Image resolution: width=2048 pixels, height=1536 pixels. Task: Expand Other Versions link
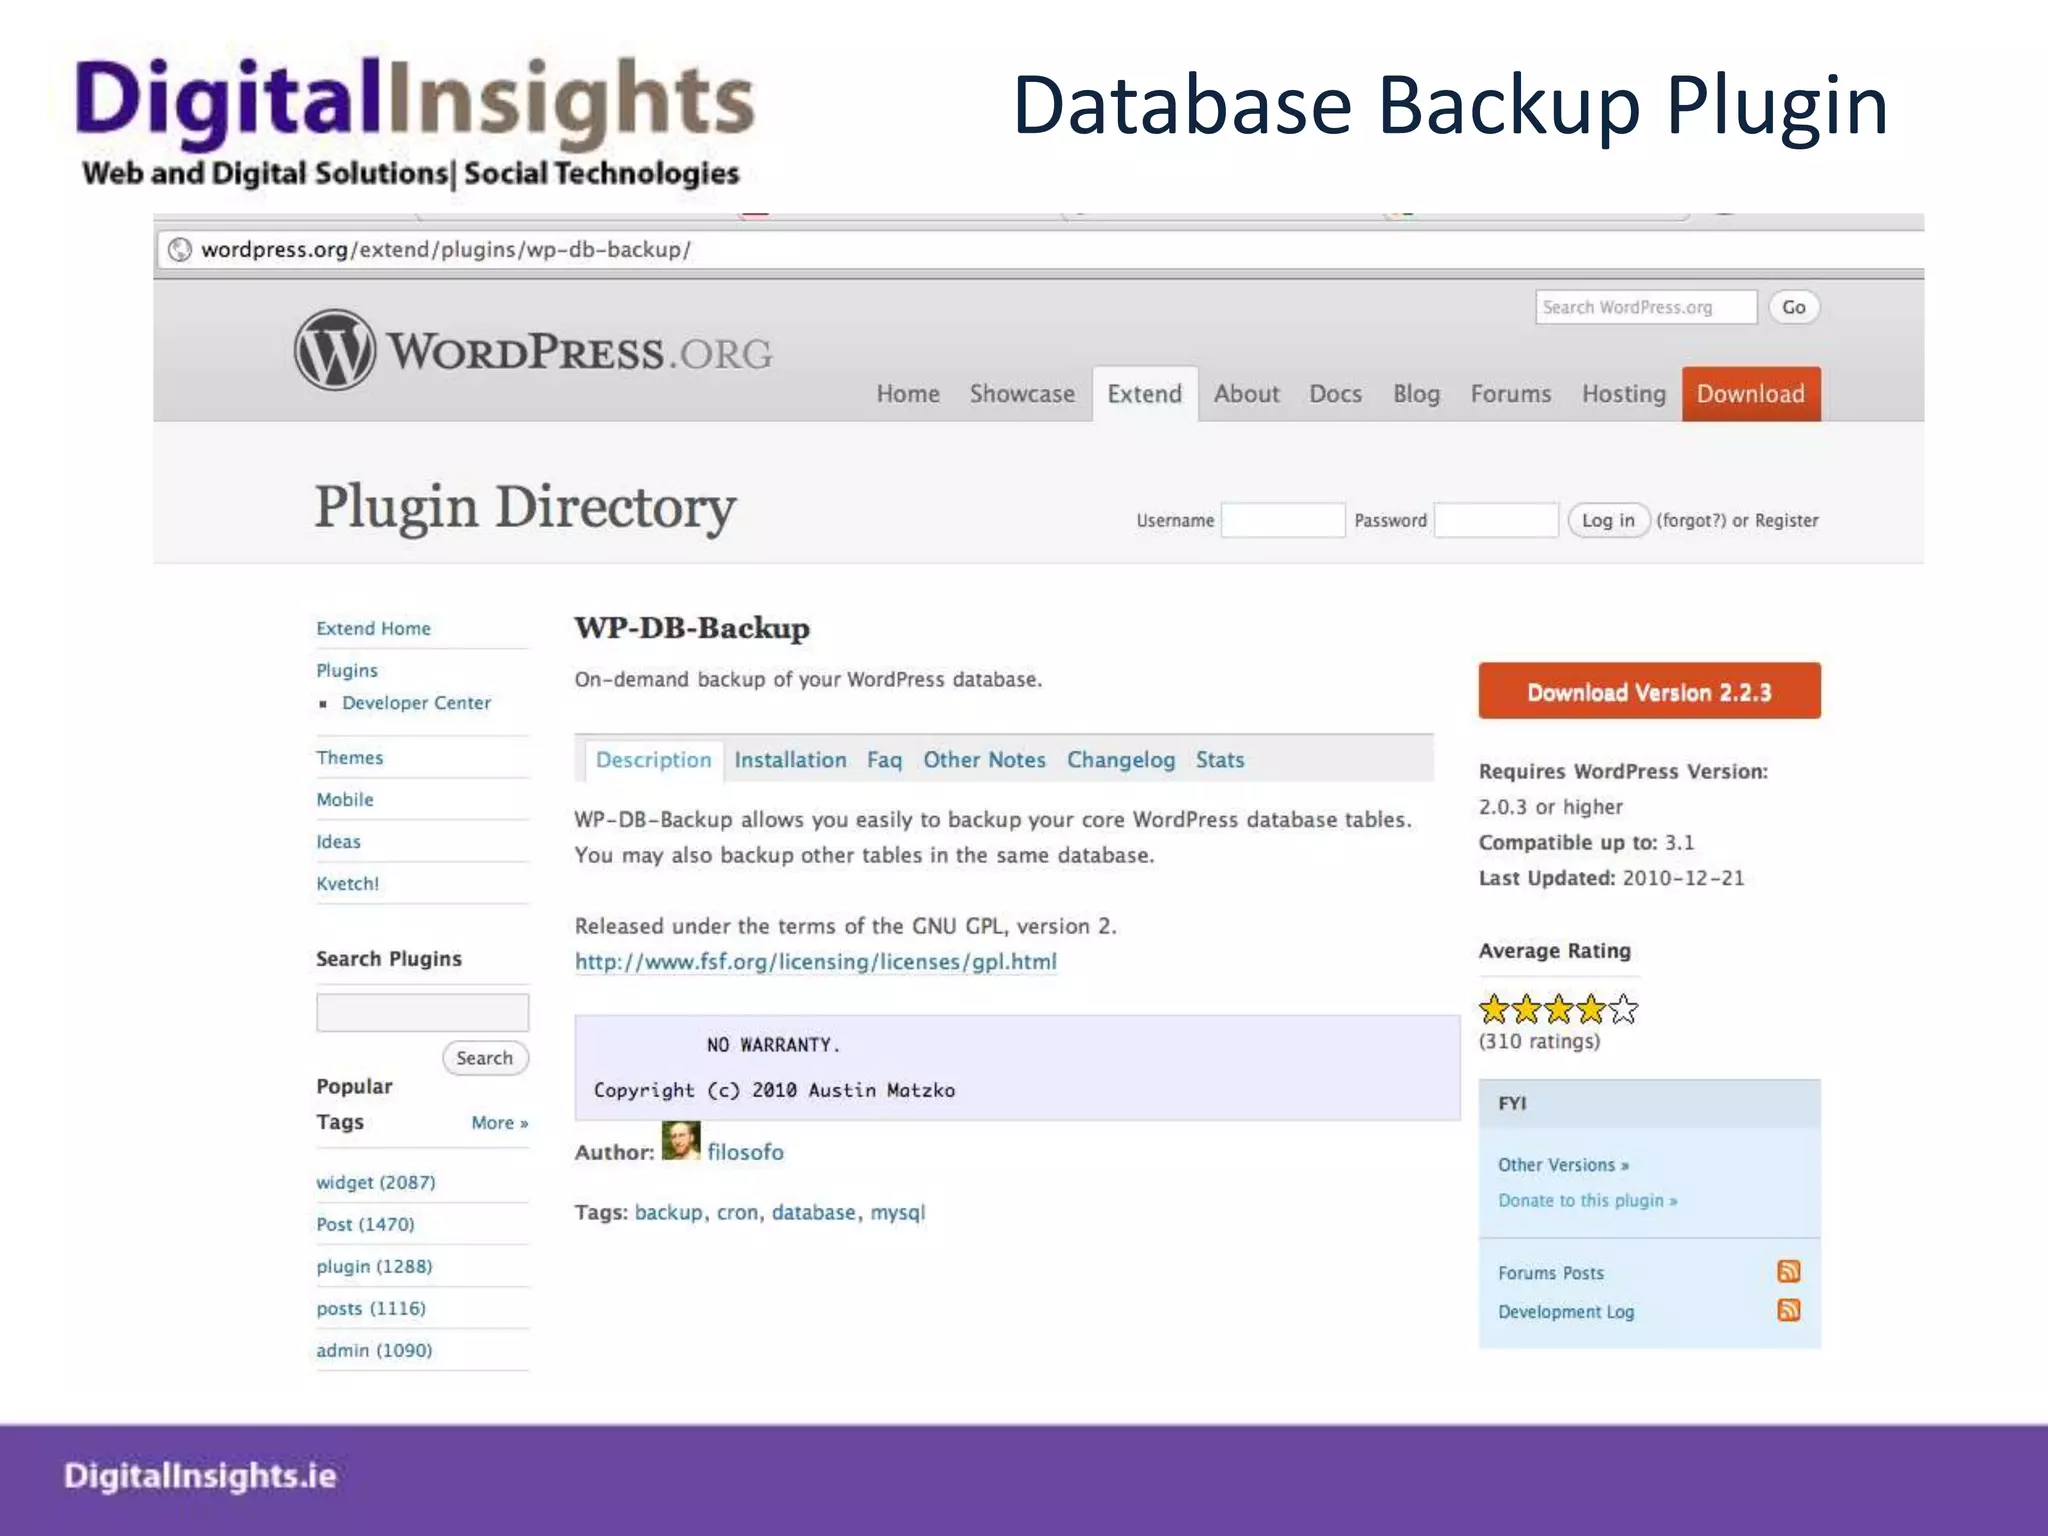[1563, 1165]
